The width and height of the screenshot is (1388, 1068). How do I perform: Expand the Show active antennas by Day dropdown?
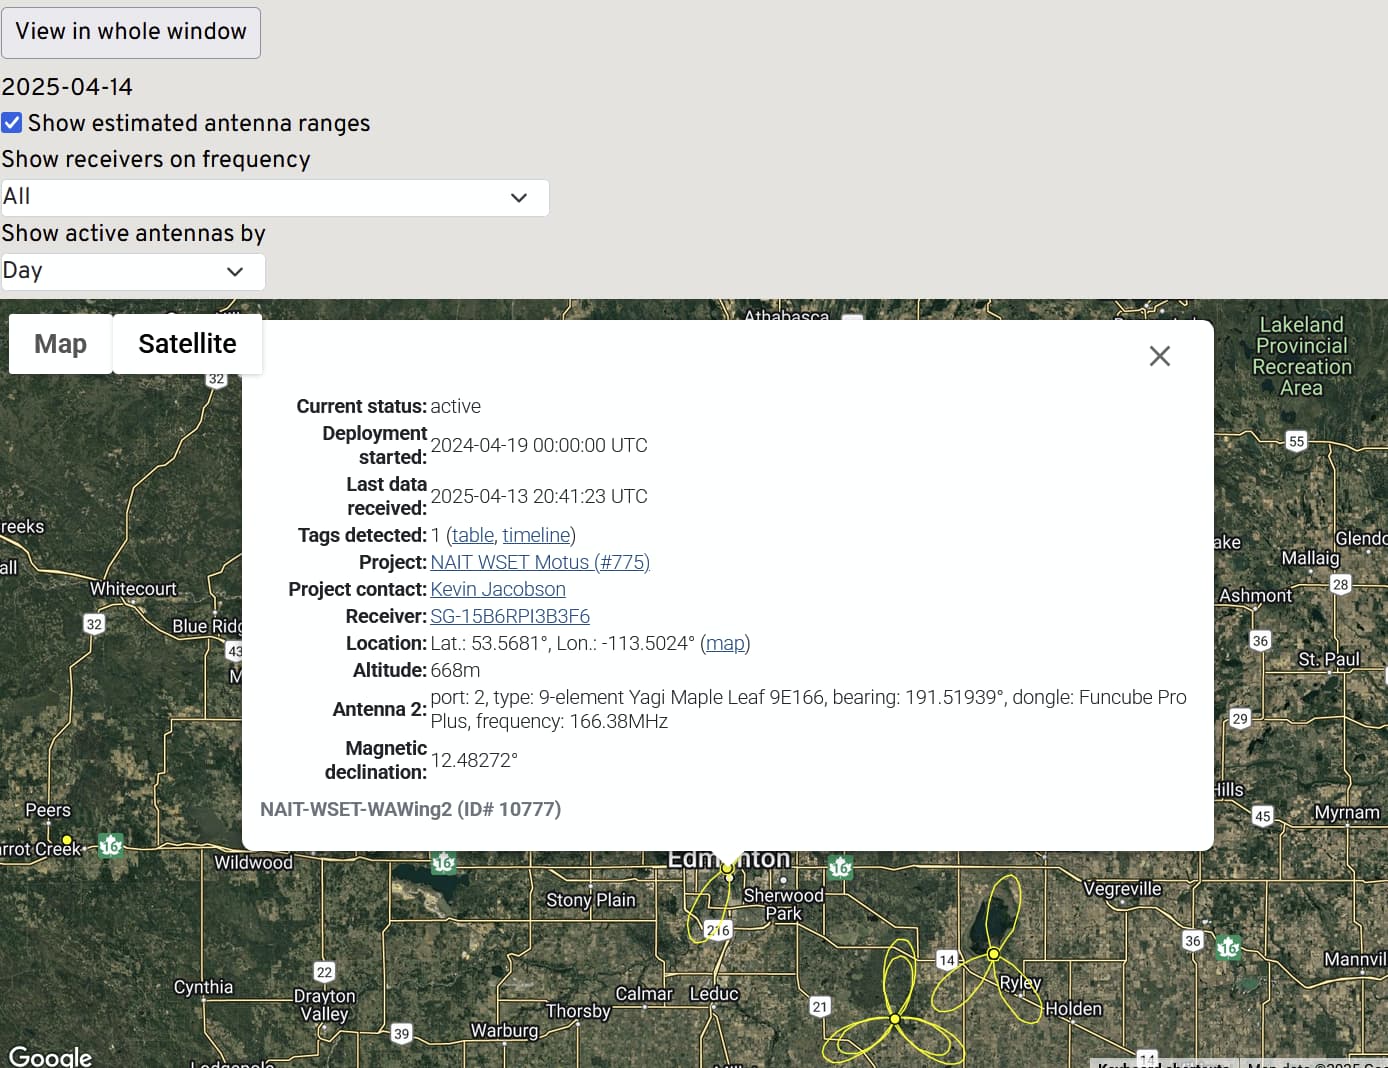(x=133, y=272)
